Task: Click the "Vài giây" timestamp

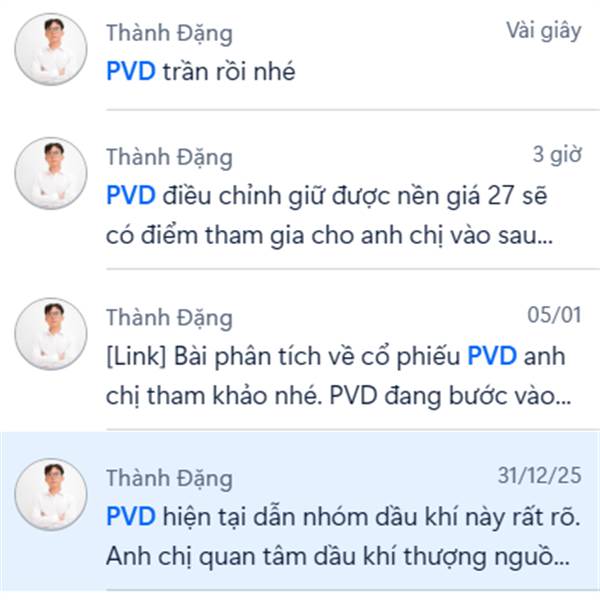Action: coord(544,31)
